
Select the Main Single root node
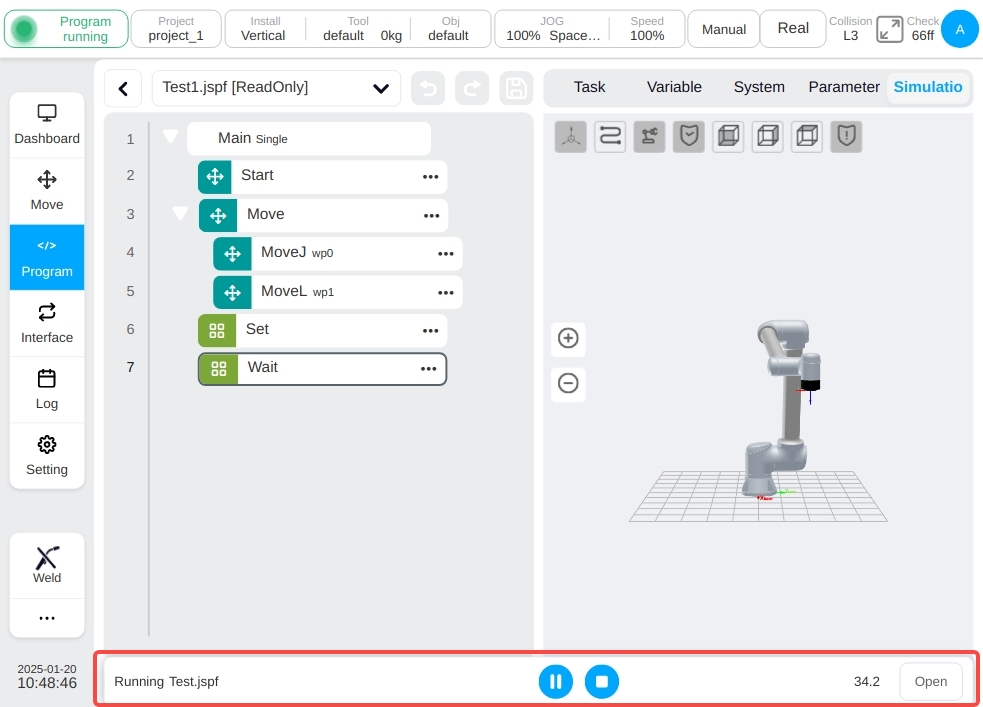coord(309,139)
